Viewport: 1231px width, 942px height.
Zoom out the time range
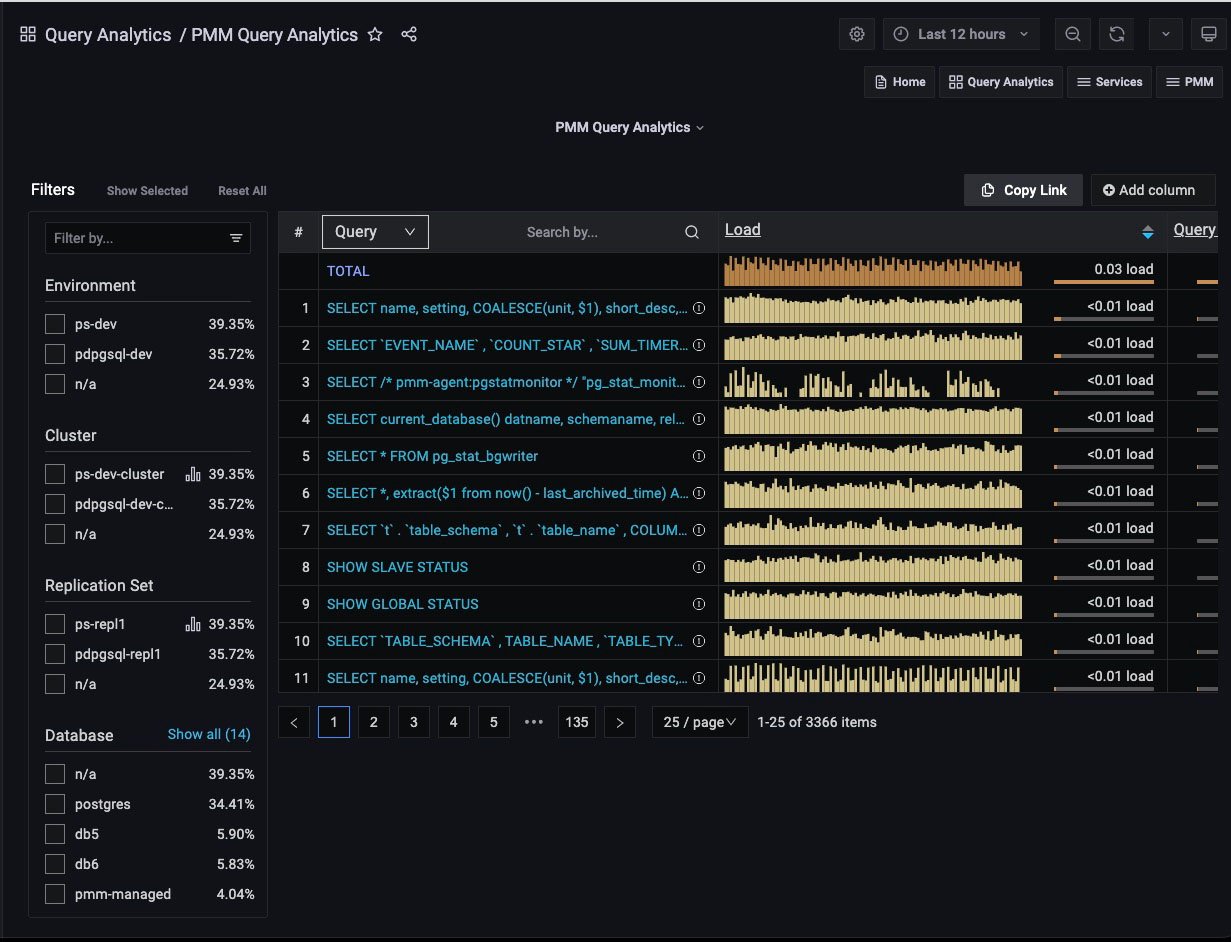(1073, 34)
